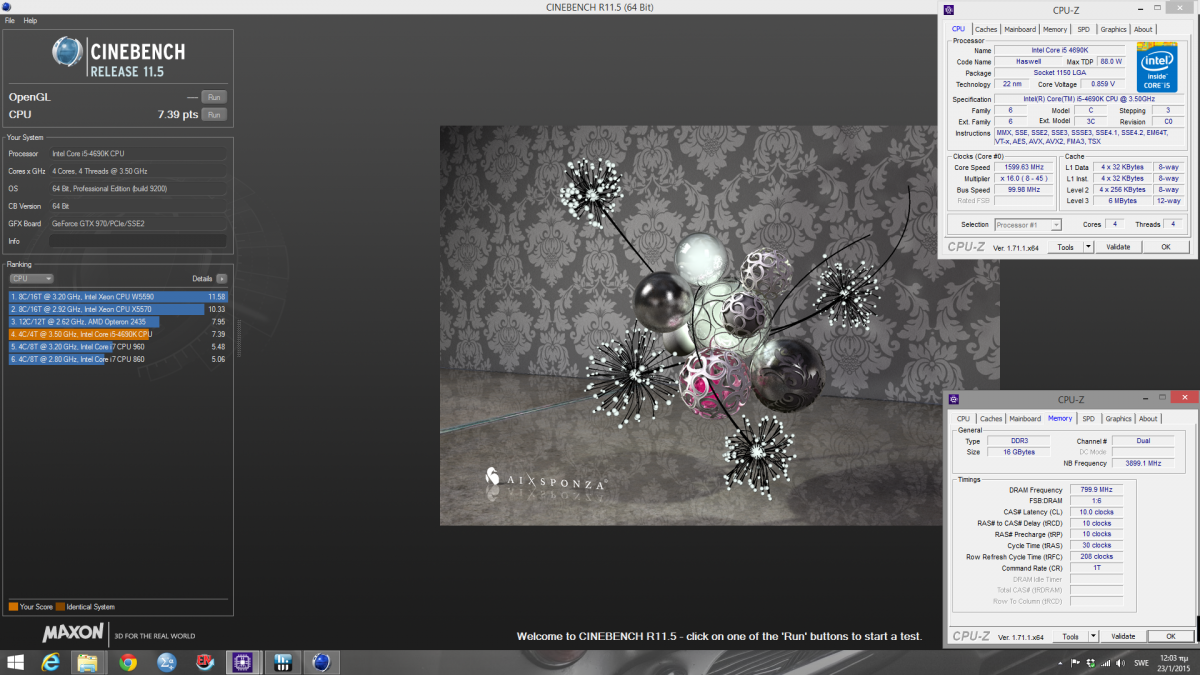This screenshot has height=675, width=1200.
Task: Open About tab in memory-timings CPU-Z window
Action: [1148, 419]
